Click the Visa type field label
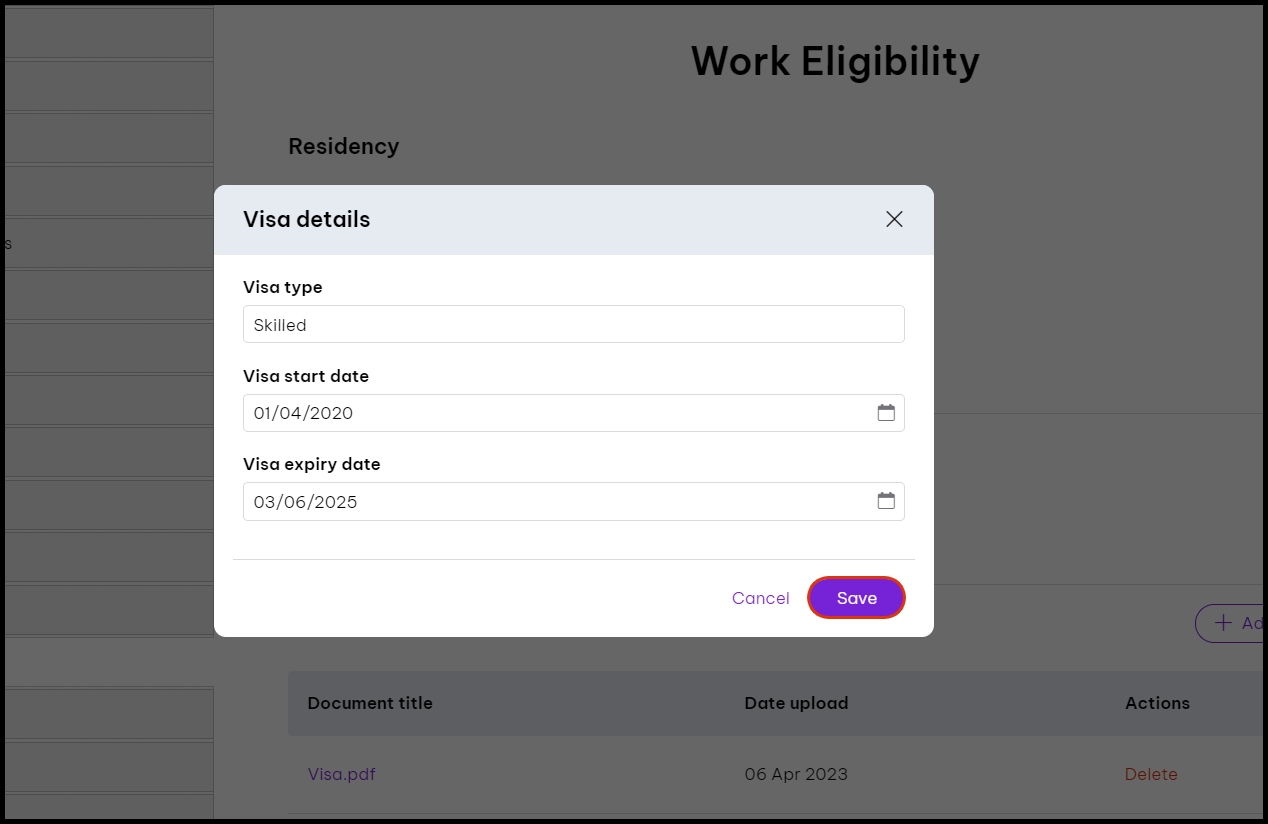Viewport: 1268px width, 824px height. pyautogui.click(x=283, y=287)
